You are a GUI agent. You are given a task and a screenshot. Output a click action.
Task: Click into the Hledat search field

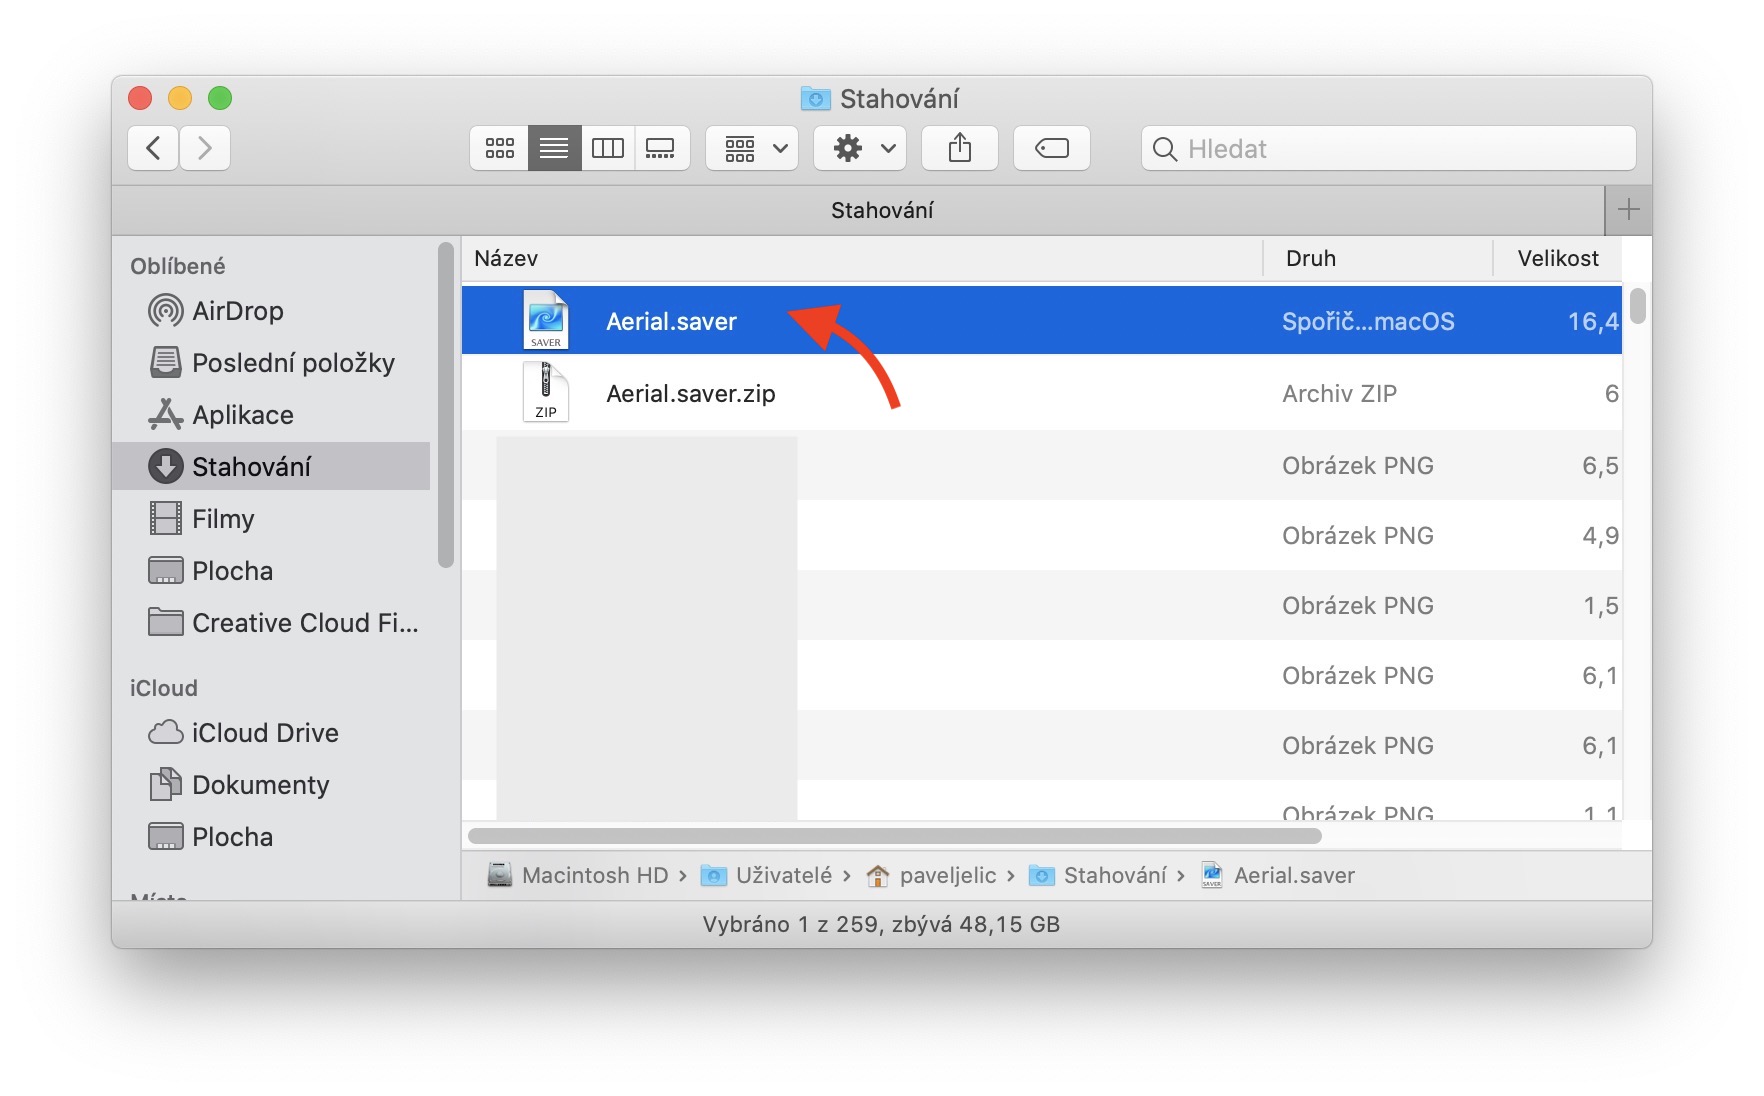pos(1388,148)
